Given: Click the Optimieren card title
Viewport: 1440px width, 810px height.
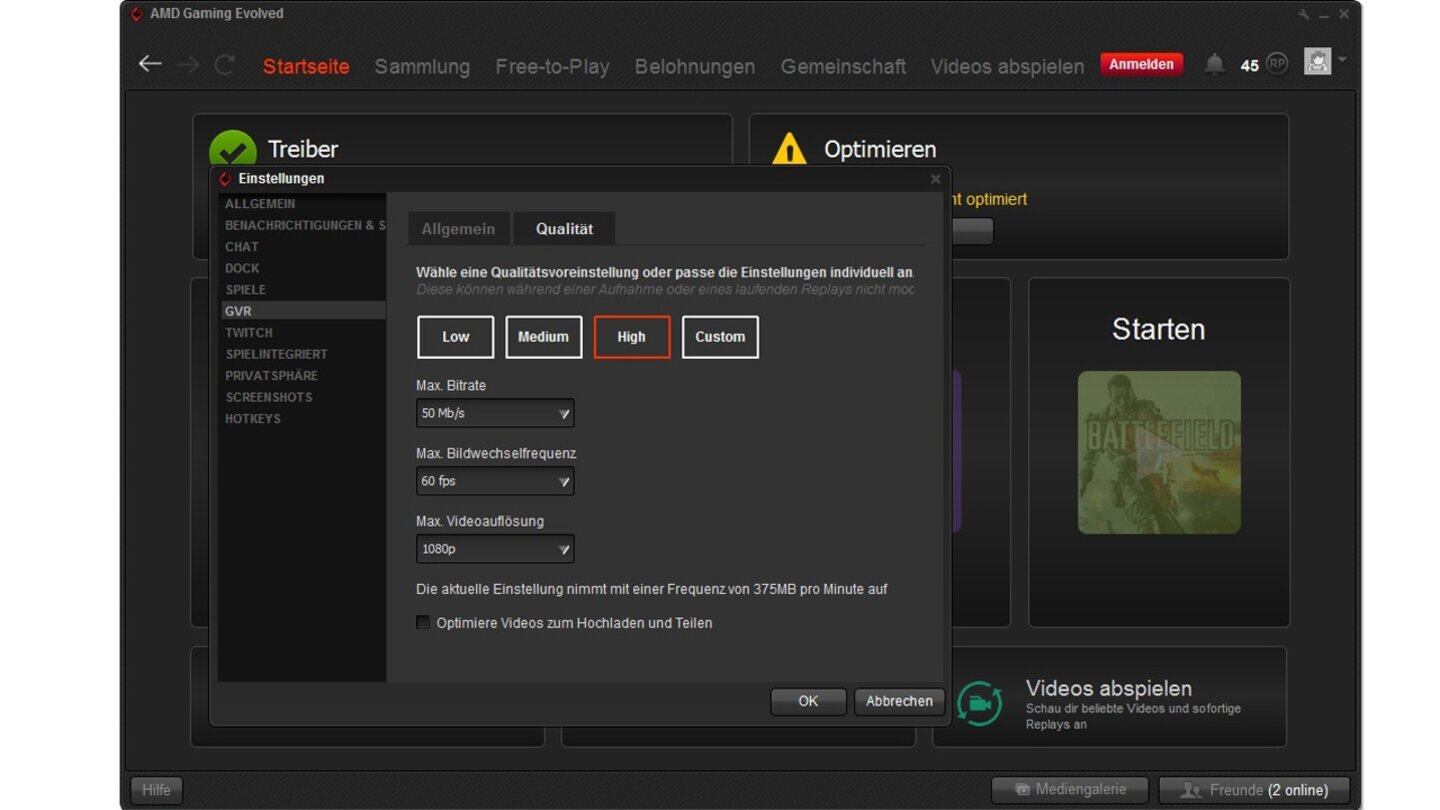Looking at the screenshot, I should (880, 150).
